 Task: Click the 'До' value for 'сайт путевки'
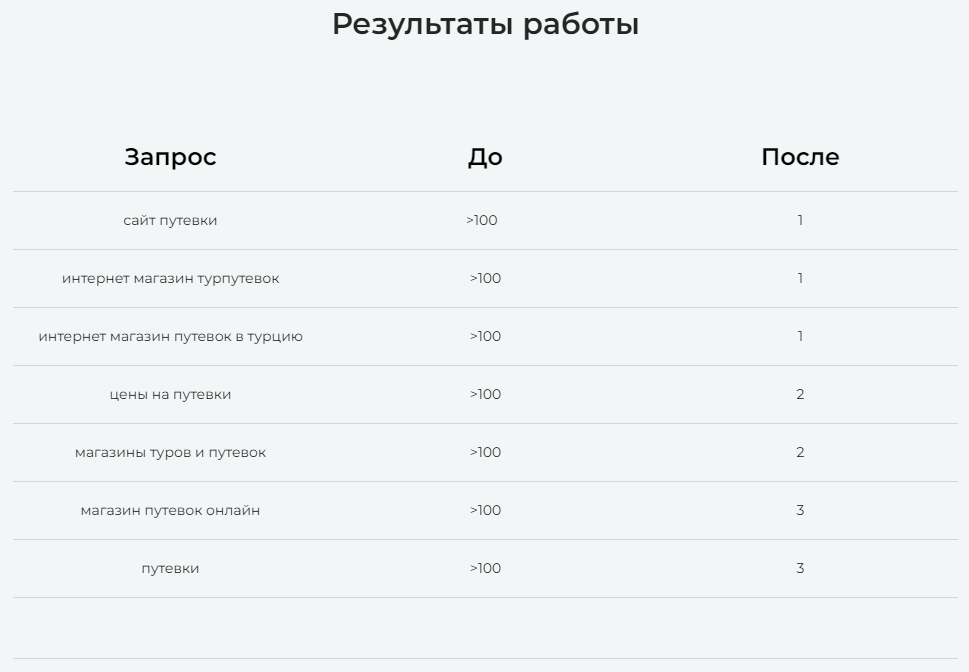pos(482,220)
